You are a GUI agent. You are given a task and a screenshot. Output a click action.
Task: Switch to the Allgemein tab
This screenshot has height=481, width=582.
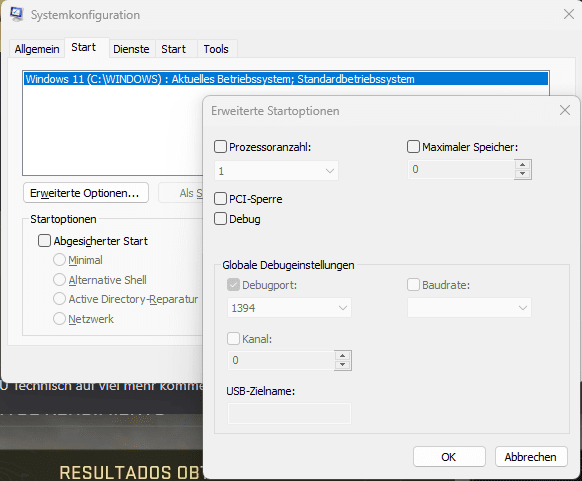click(37, 49)
